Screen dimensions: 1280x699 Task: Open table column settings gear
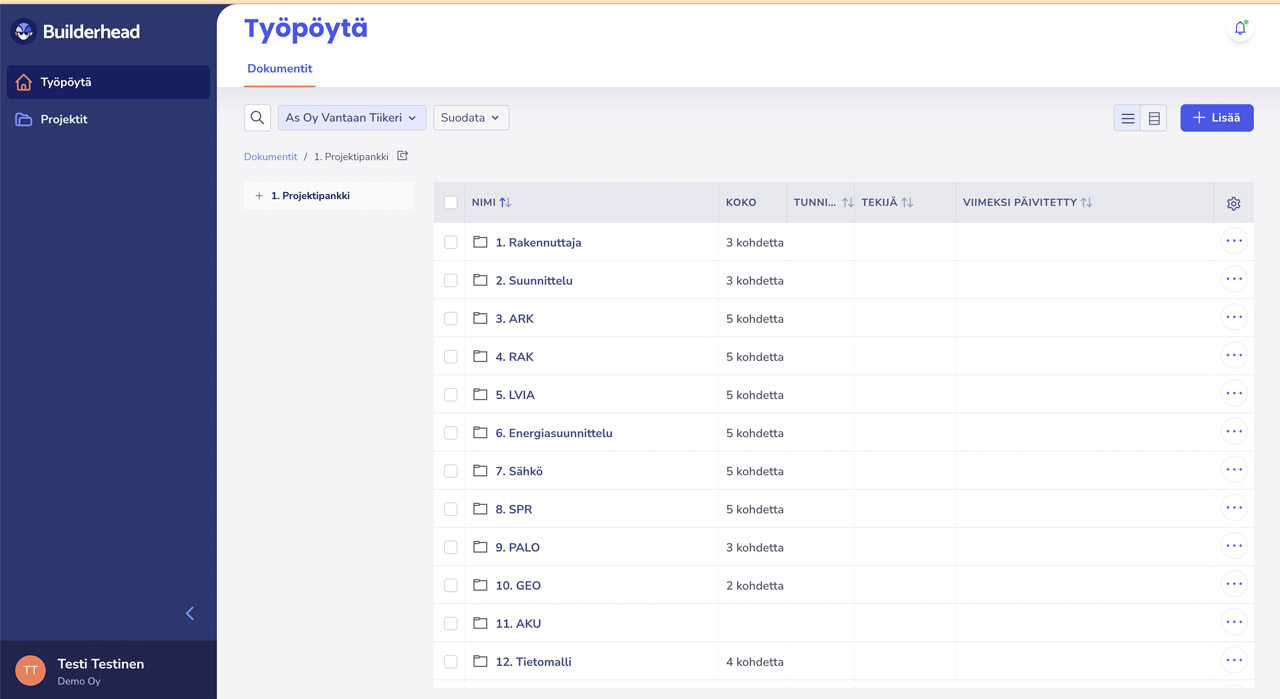[1233, 203]
